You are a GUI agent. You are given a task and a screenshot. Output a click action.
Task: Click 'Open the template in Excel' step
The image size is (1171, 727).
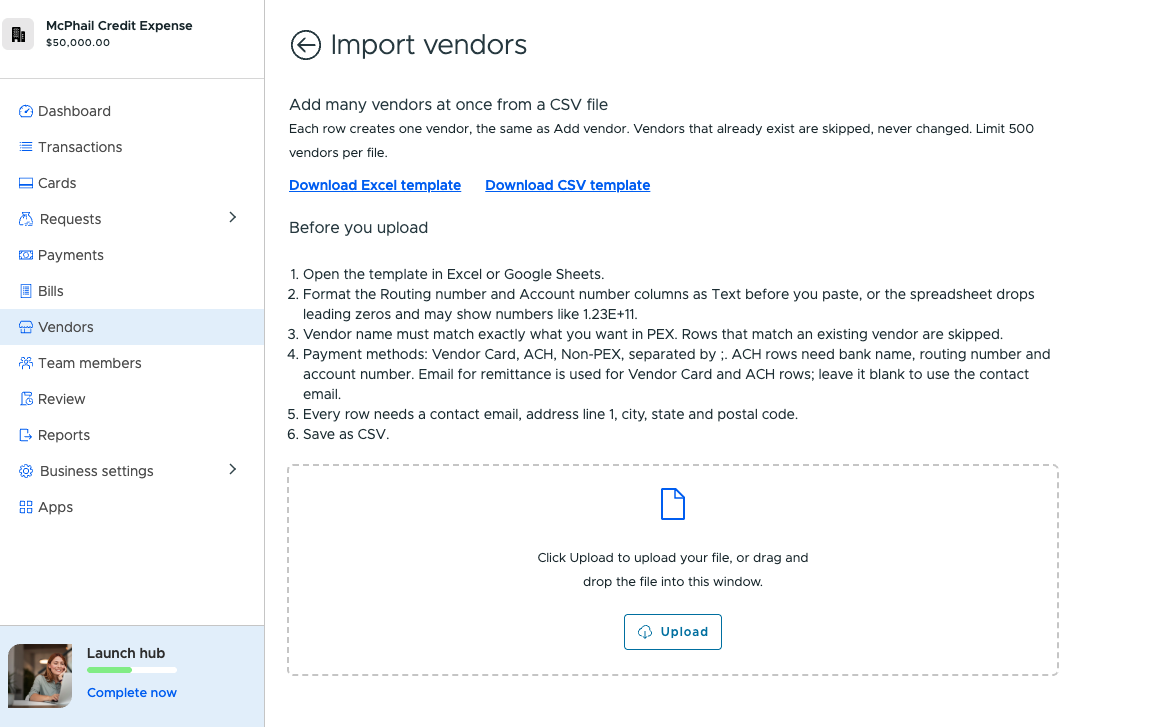[x=453, y=274]
